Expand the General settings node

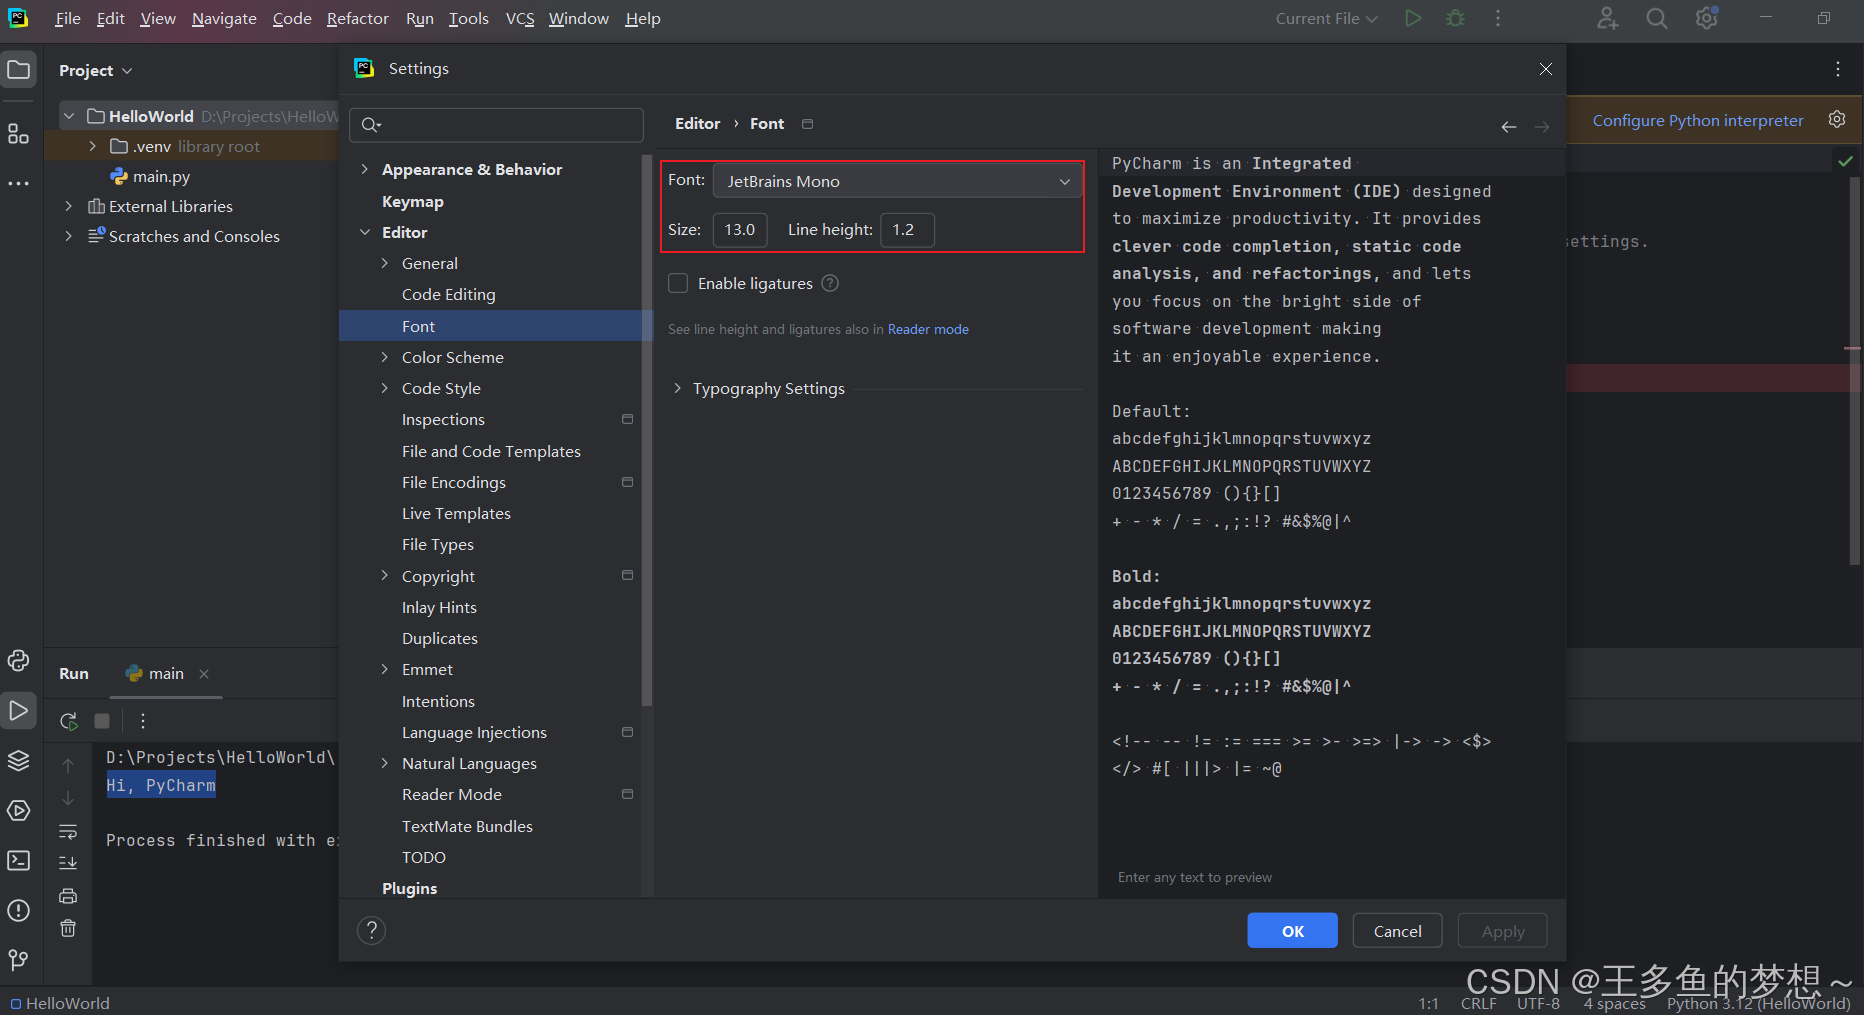(x=385, y=263)
